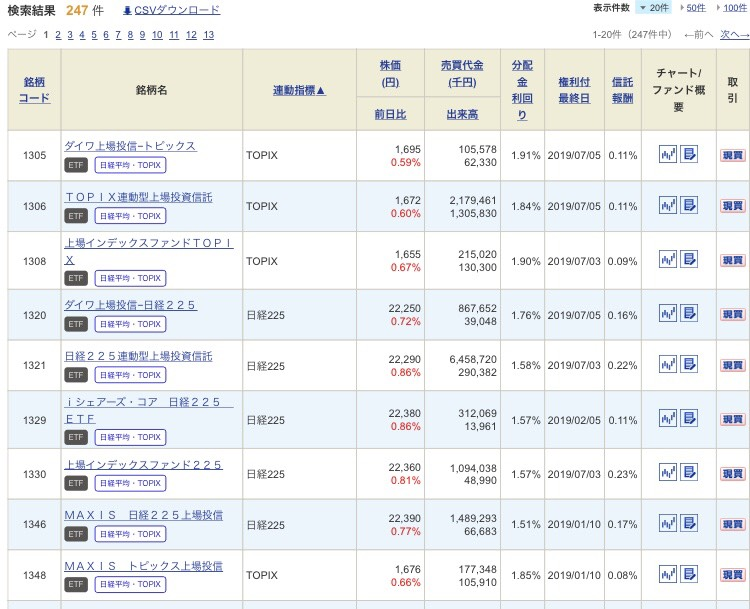Sort by 株価(円) column header
This screenshot has height=609, width=750.
[x=390, y=73]
